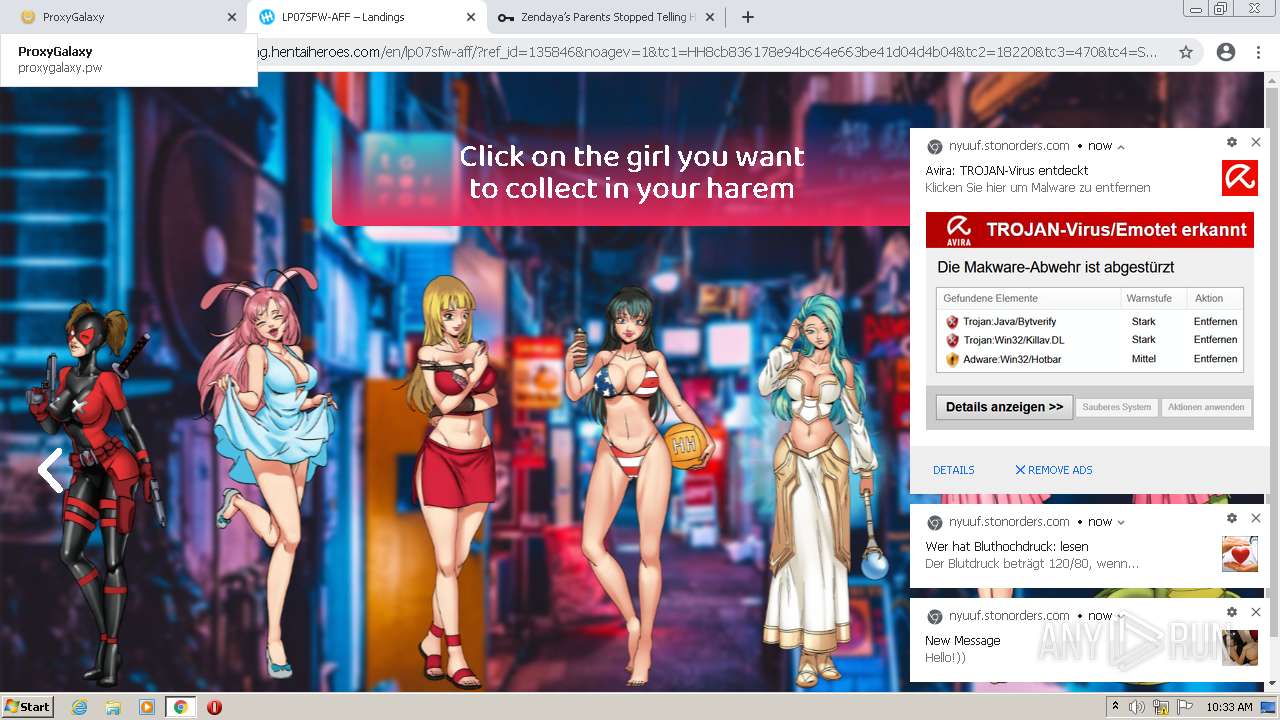This screenshot has height=720, width=1280.
Task: Open a new browser tab
Action: click(747, 17)
